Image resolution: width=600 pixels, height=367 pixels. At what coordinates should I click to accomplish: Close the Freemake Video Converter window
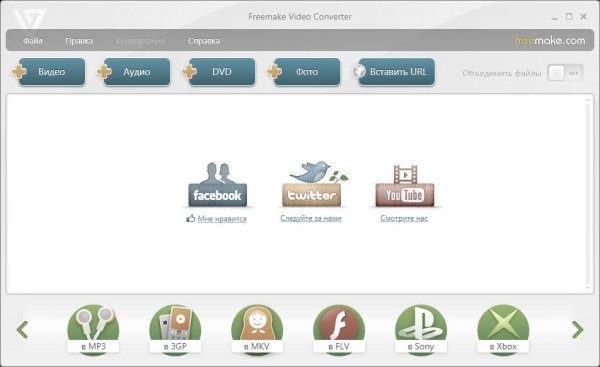coord(584,16)
